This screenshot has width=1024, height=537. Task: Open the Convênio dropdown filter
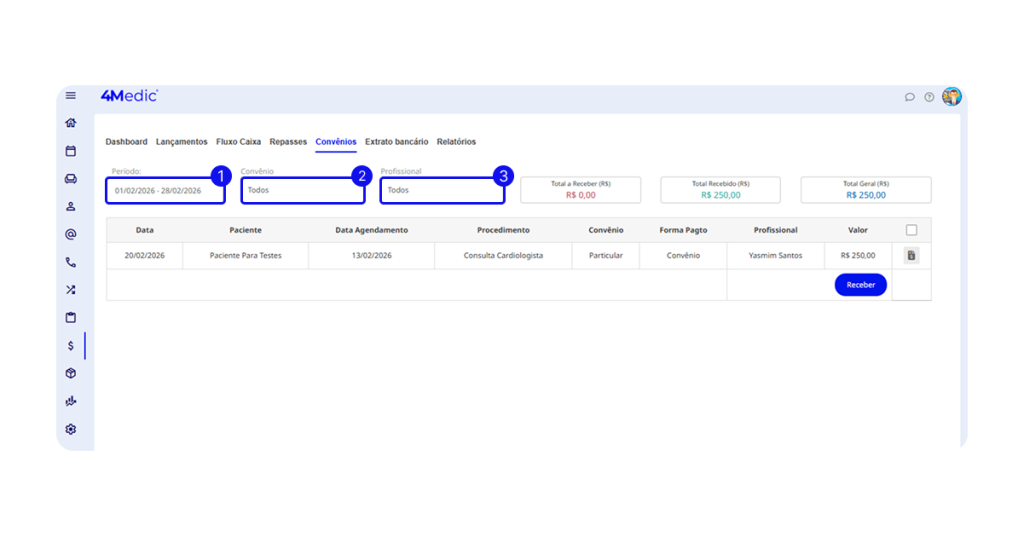pyautogui.click(x=303, y=190)
